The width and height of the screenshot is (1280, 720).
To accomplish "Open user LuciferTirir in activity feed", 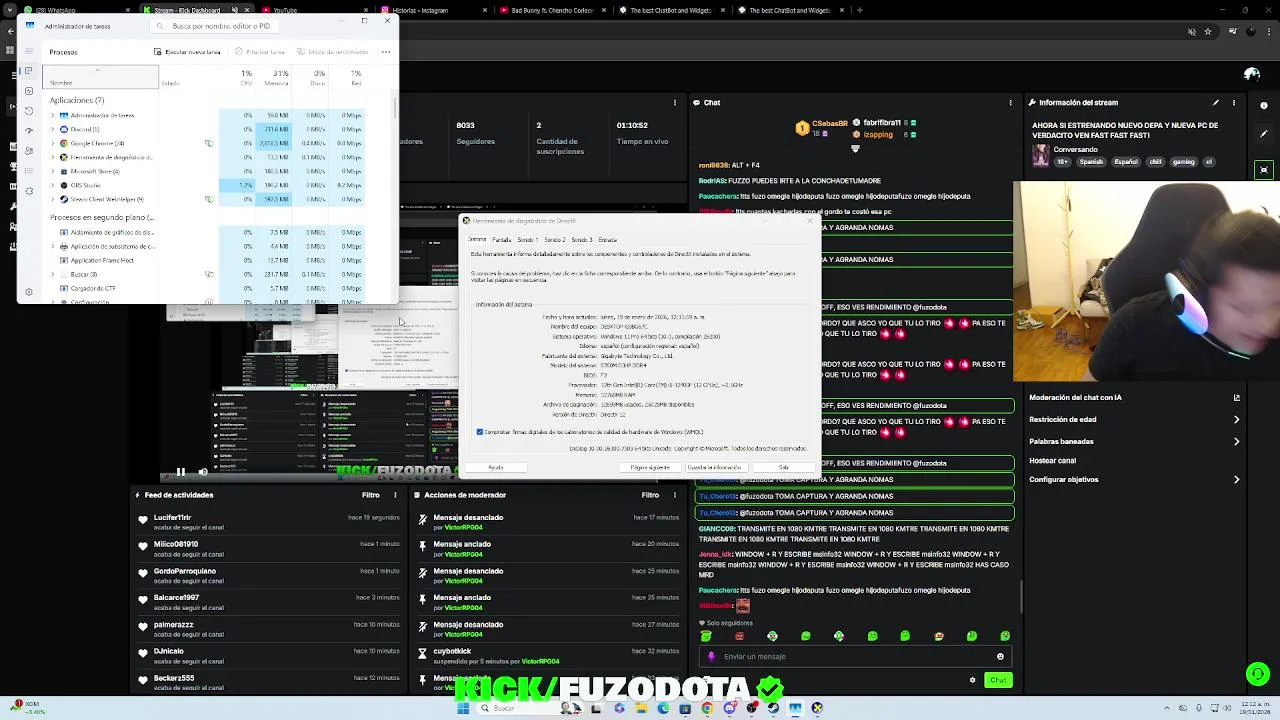I will coord(172,518).
